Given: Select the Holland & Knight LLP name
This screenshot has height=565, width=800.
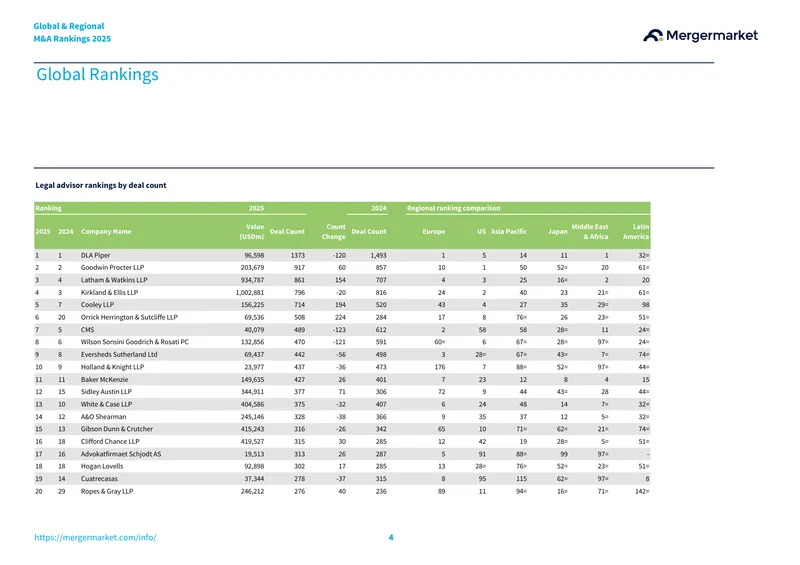Looking at the screenshot, I should 112,367.
